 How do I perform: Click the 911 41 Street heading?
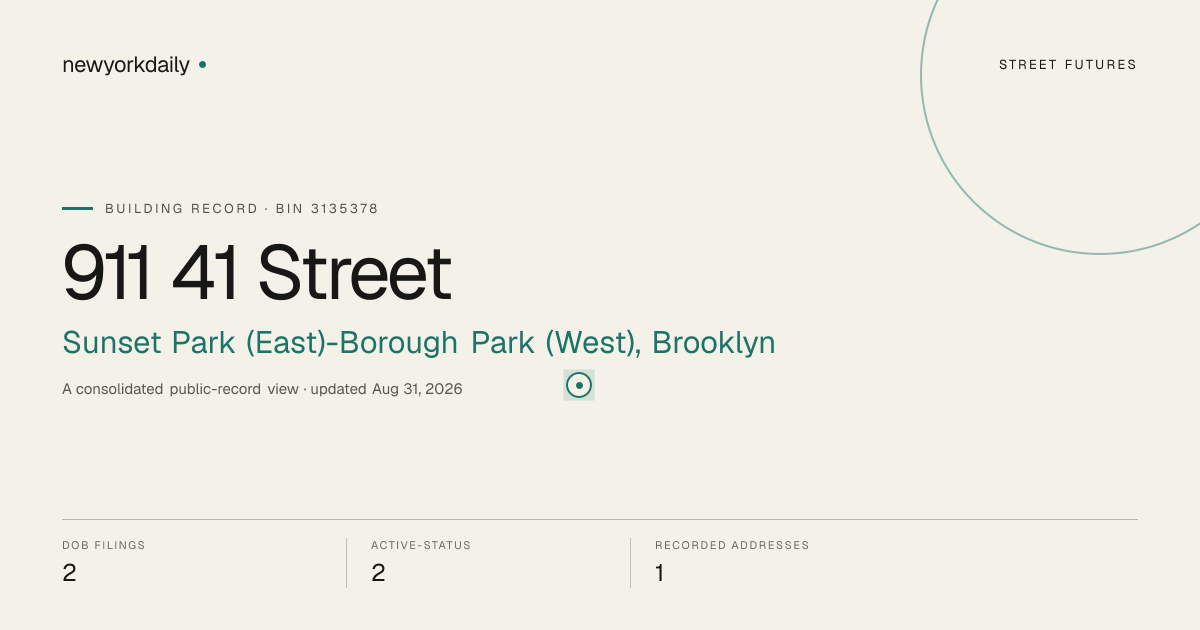(x=257, y=273)
